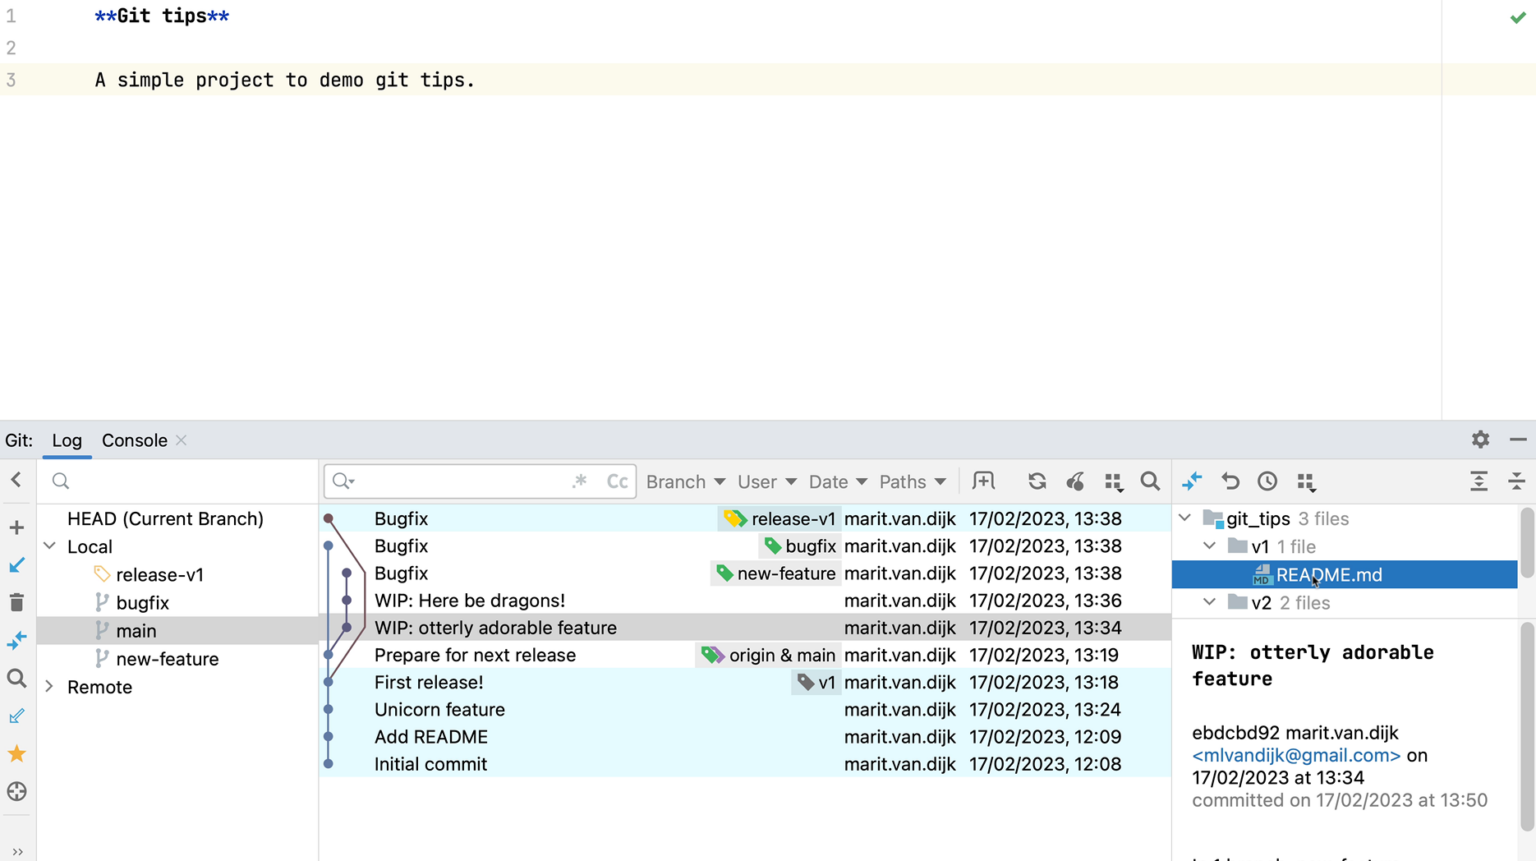The image size is (1536, 861).
Task: Select the new-feature branch in tree
Action: click(x=167, y=659)
